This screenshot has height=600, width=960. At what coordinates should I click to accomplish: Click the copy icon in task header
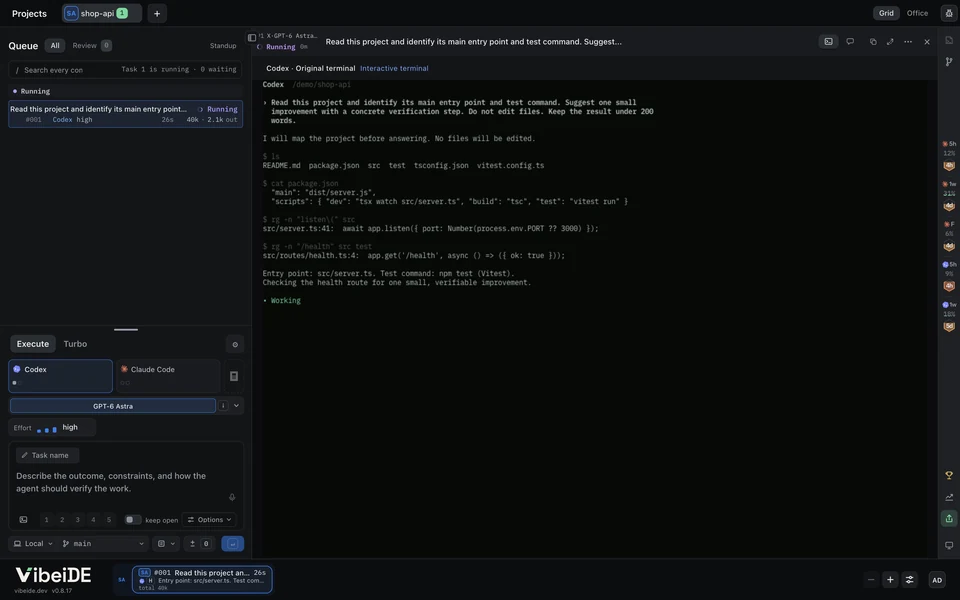(x=872, y=42)
